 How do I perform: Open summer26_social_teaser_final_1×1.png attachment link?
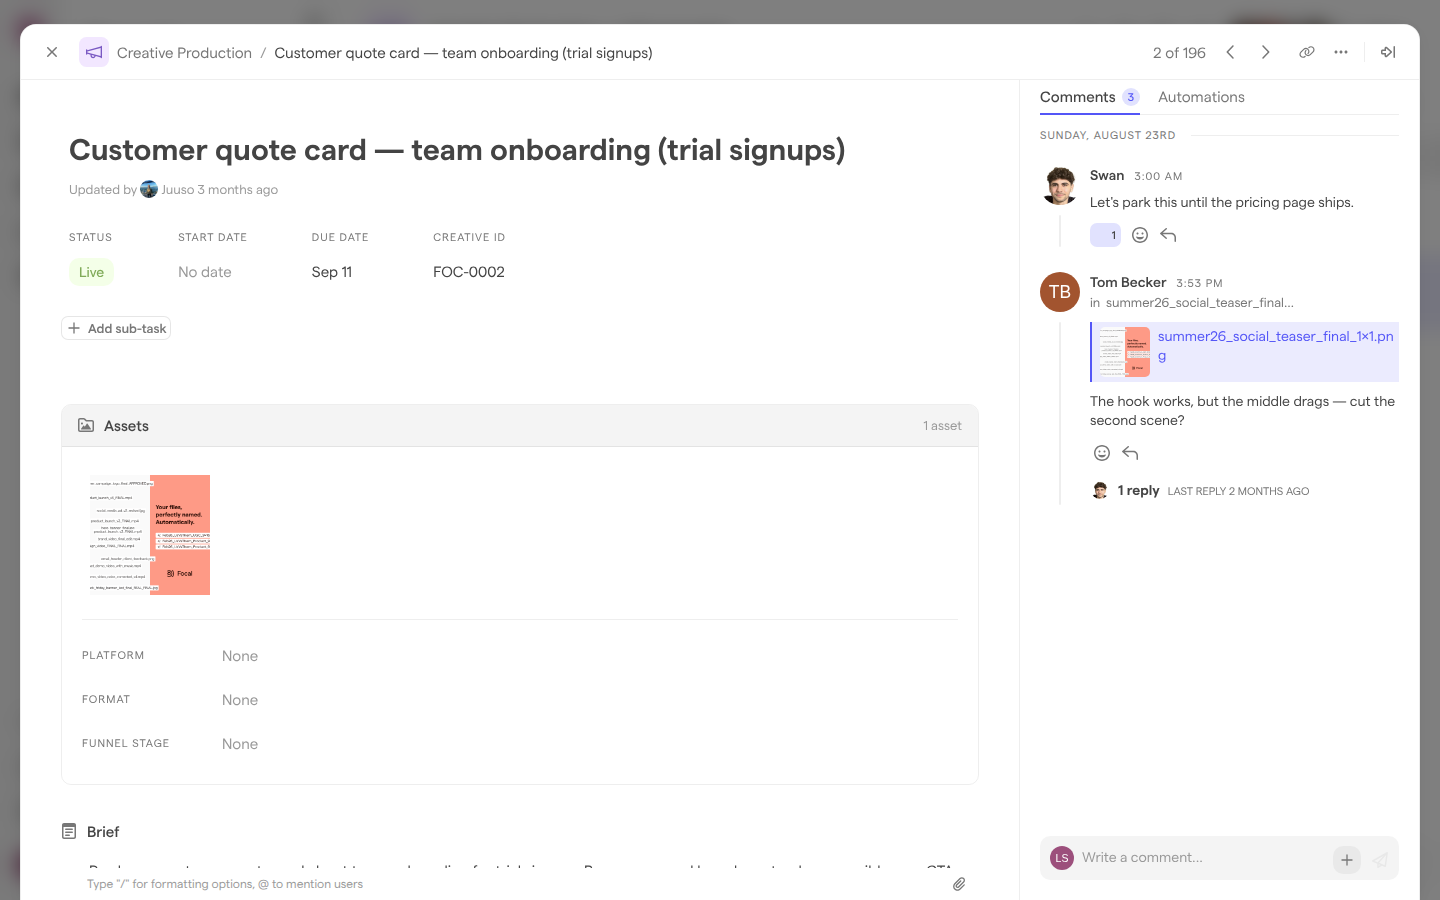tap(1275, 346)
